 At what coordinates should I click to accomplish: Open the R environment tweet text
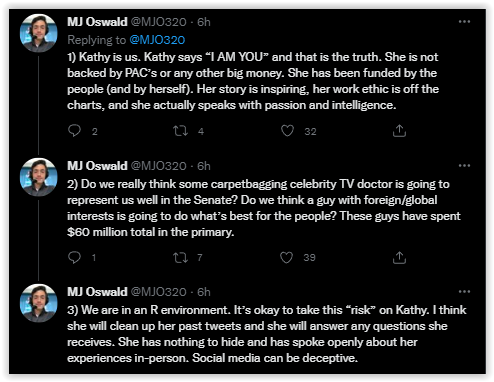click(x=267, y=334)
